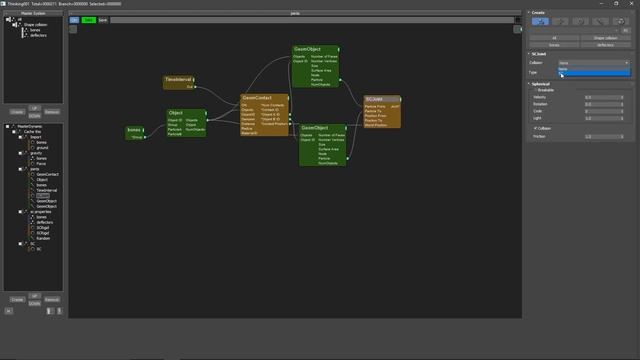Click Down button under dynamic set tree
Screen dimensions: 640x360
click(34, 303)
